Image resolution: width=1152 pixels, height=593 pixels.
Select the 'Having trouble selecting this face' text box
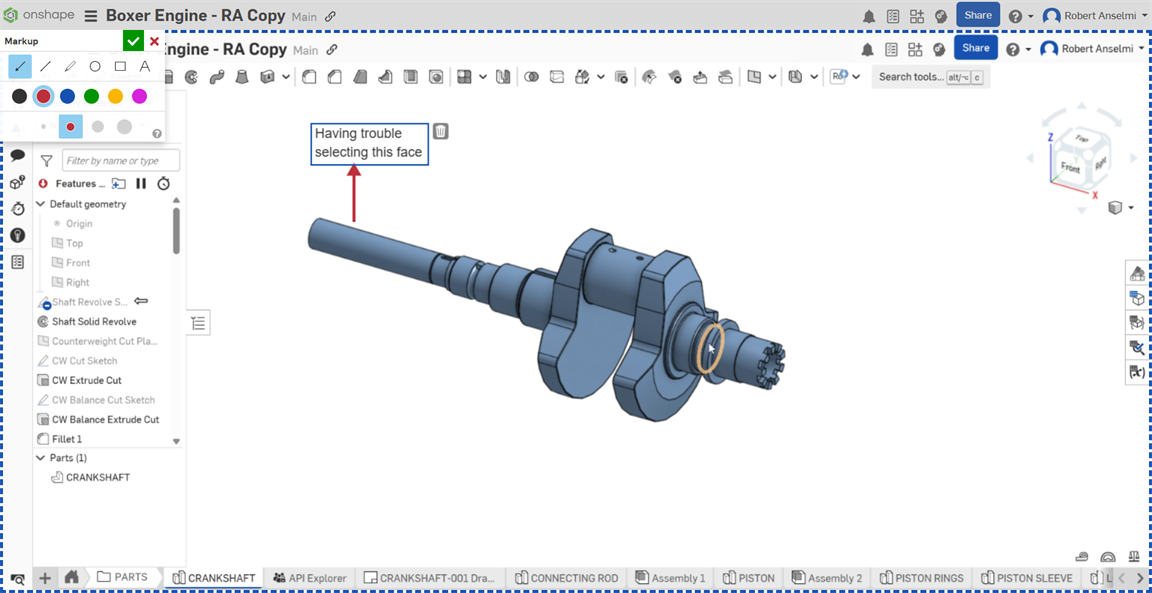(x=369, y=143)
